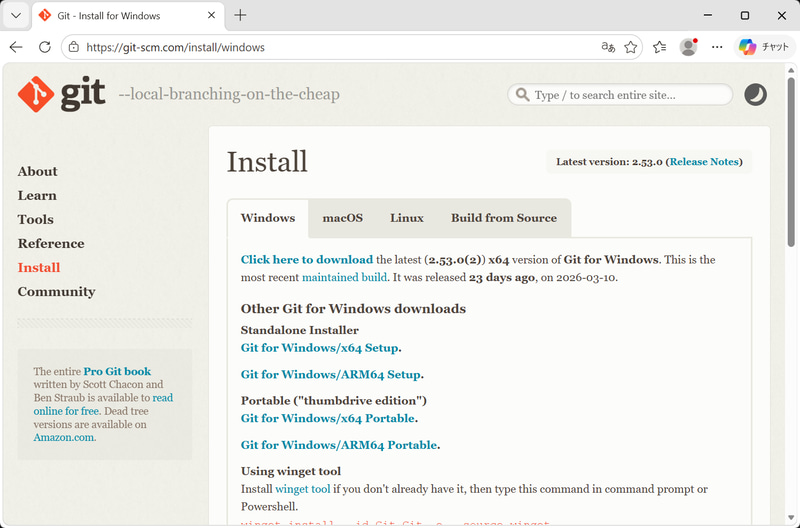Reload the page with refresh icon

(45, 47)
